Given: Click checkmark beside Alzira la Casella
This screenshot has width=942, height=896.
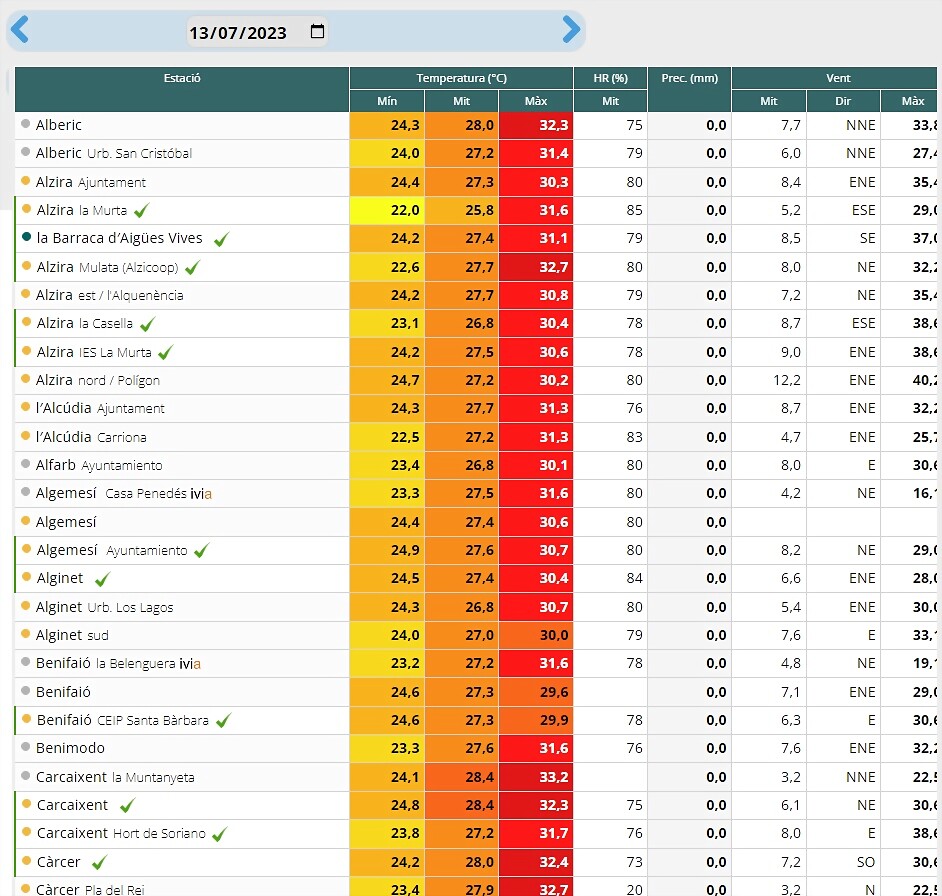Looking at the screenshot, I should 147,325.
